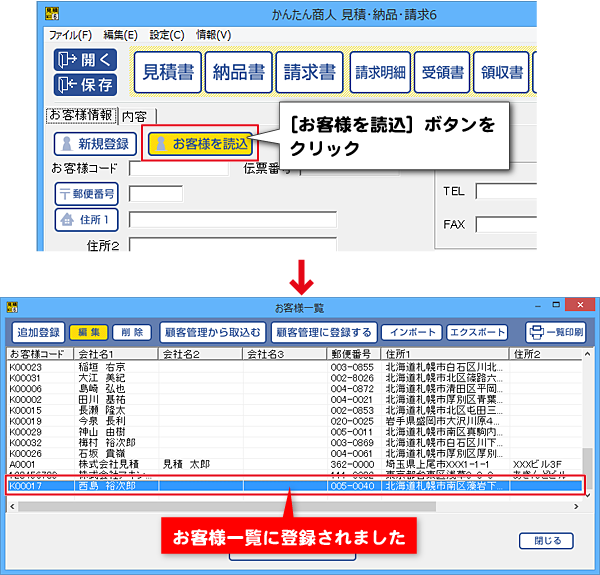Focus the 住所1 address input field
600x575 pixels.
click(x=233, y=220)
